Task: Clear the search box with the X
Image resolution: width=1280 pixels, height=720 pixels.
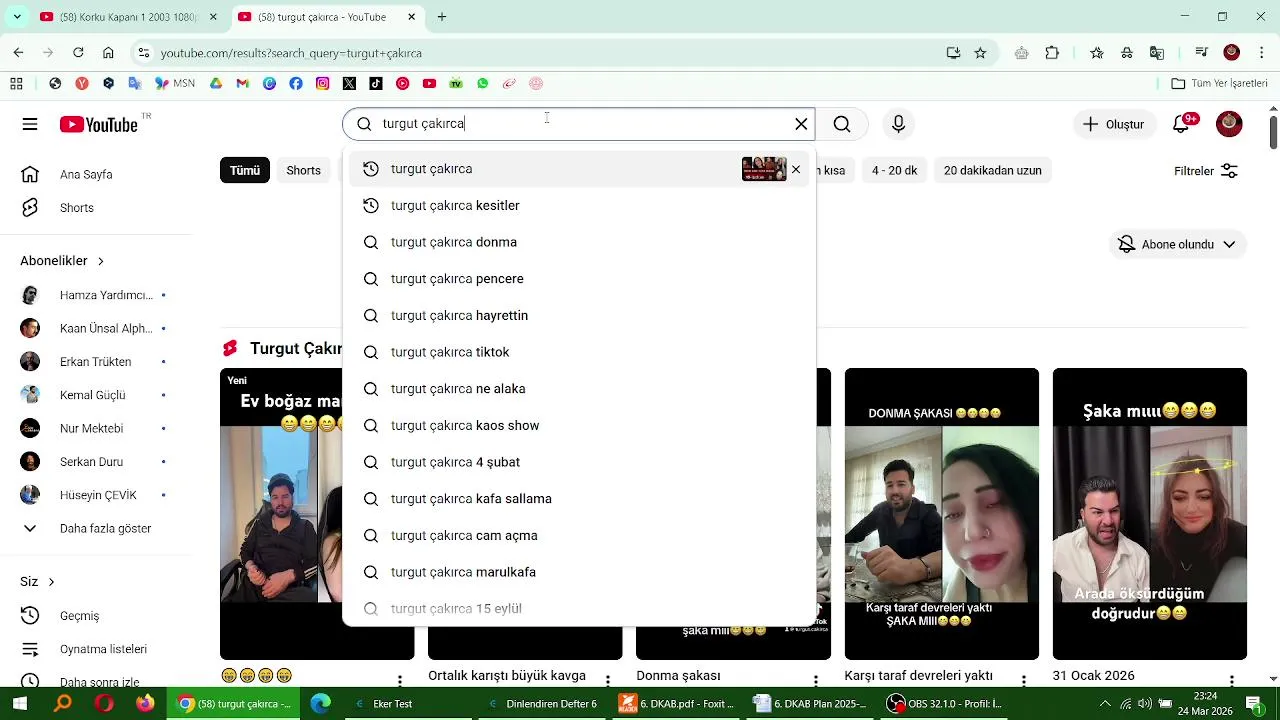Action: tap(801, 124)
